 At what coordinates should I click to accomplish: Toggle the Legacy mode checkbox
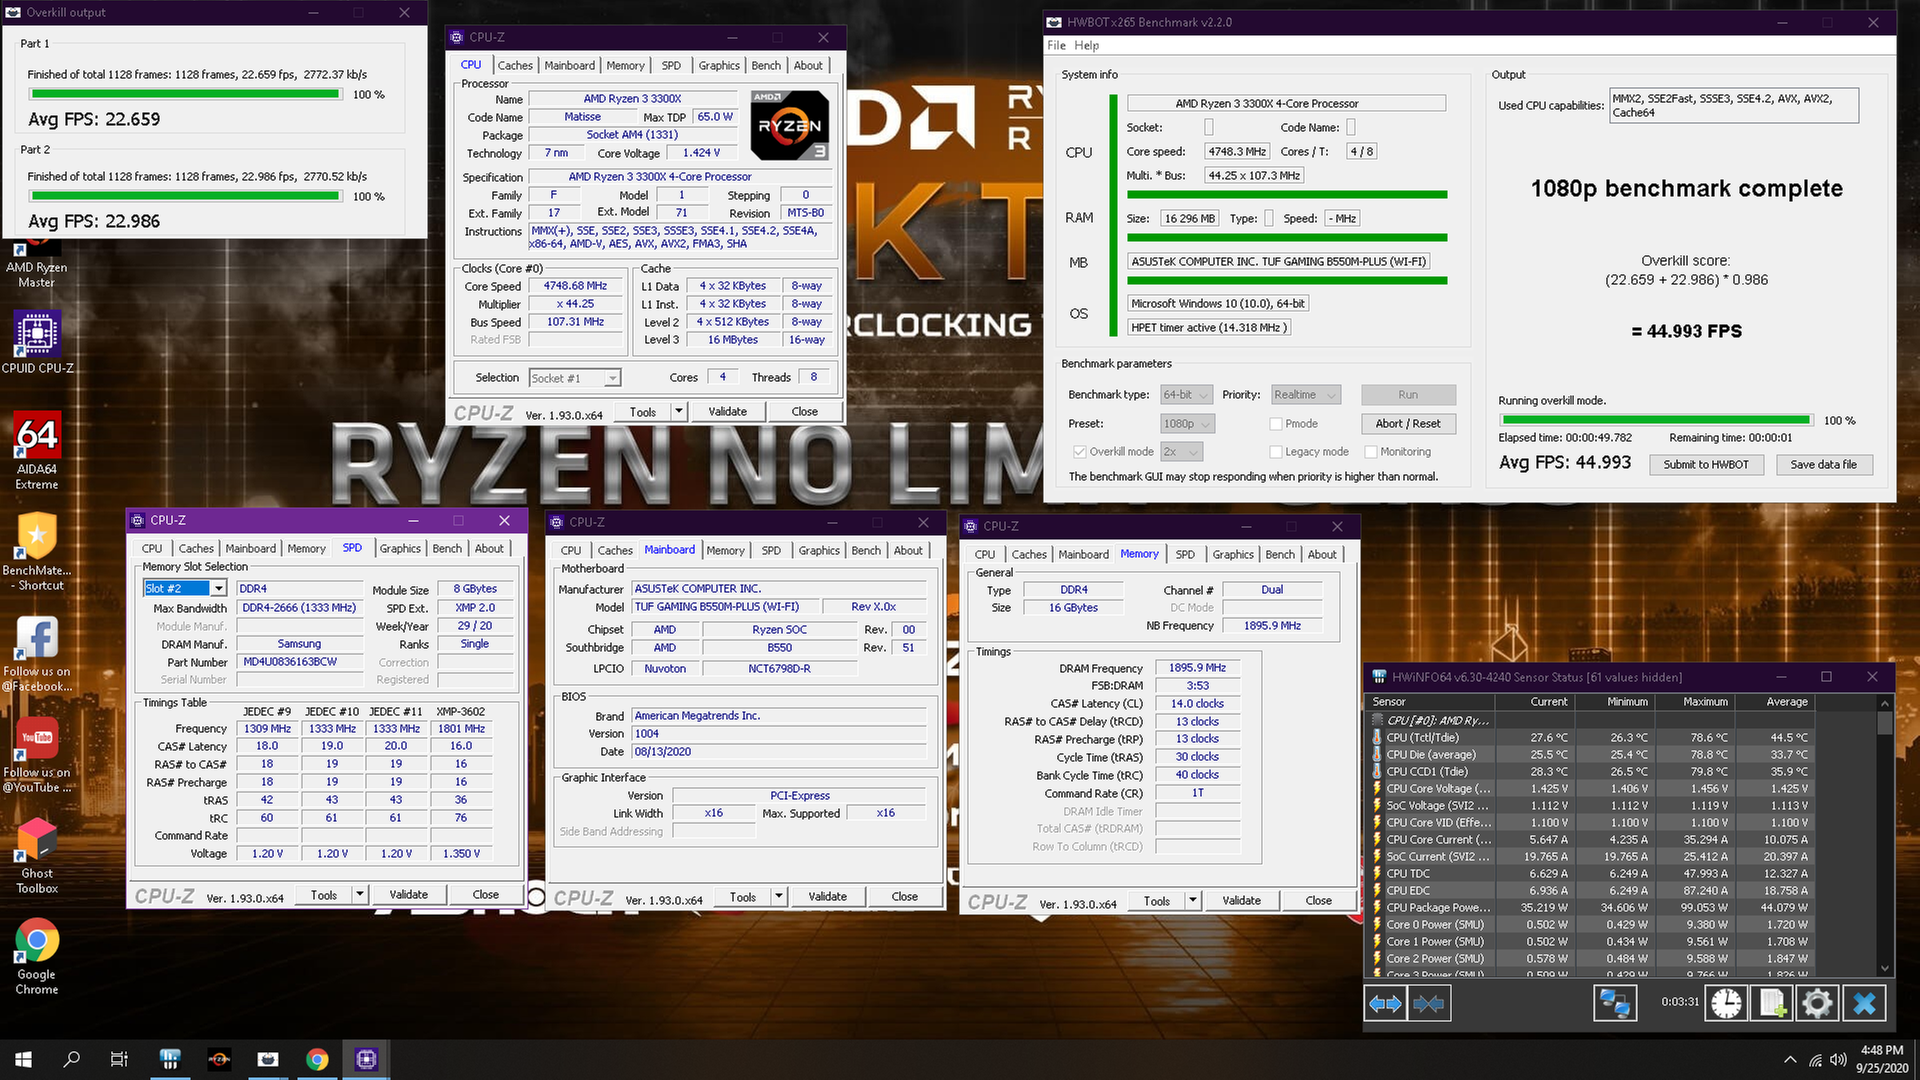(1275, 452)
